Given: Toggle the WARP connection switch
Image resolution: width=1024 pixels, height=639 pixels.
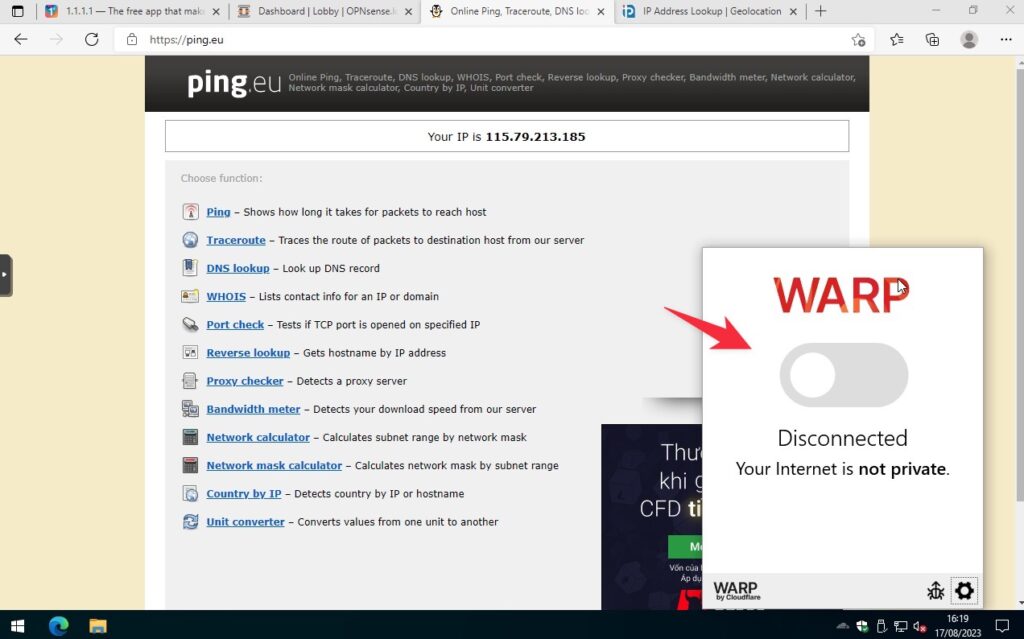Looking at the screenshot, I should coord(843,375).
